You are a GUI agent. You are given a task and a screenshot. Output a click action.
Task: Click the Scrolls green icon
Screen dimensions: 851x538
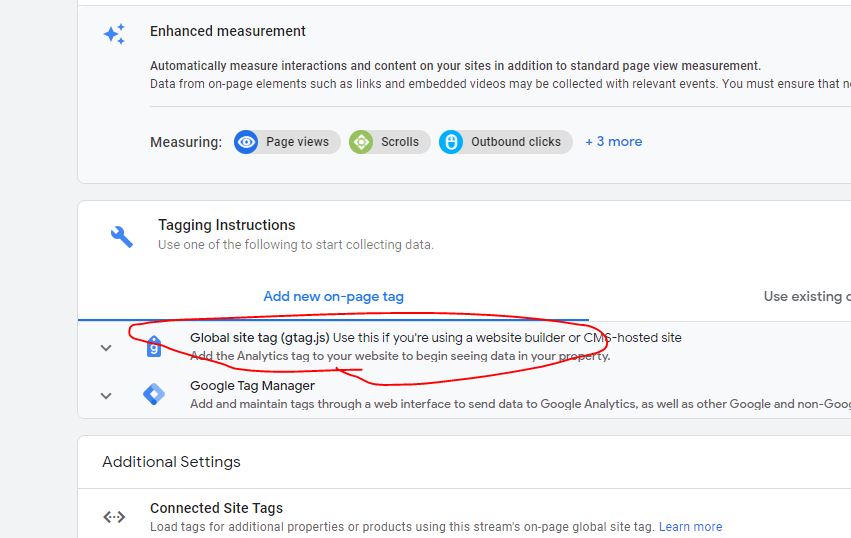361,142
